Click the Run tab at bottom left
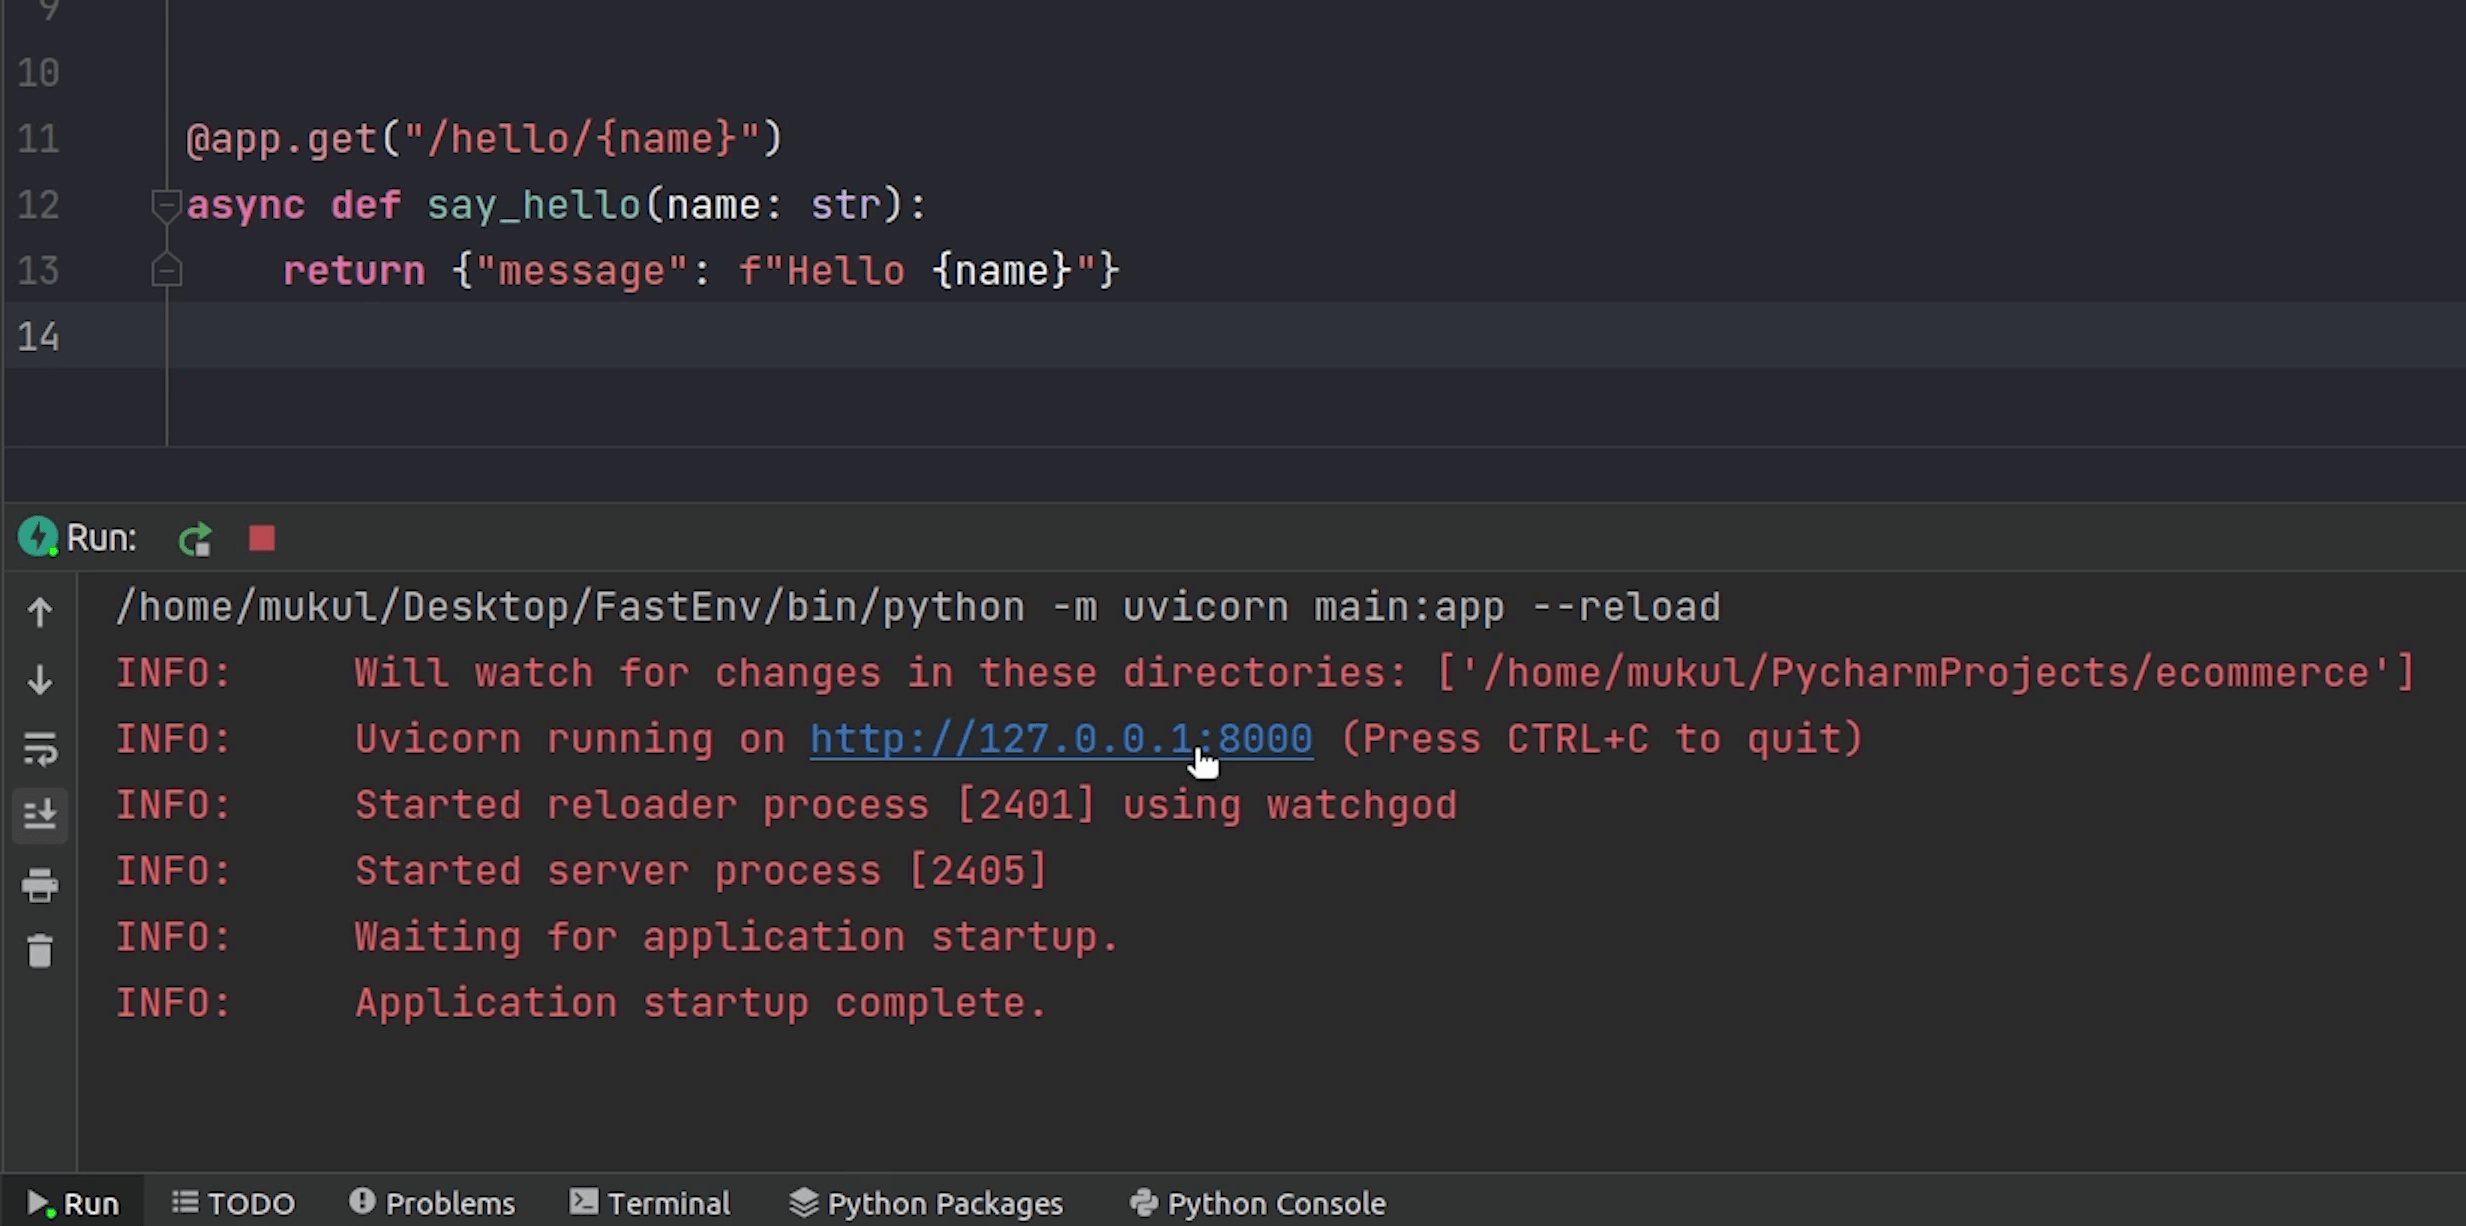Screen dimensions: 2466x1226 pyautogui.click(x=73, y=1203)
